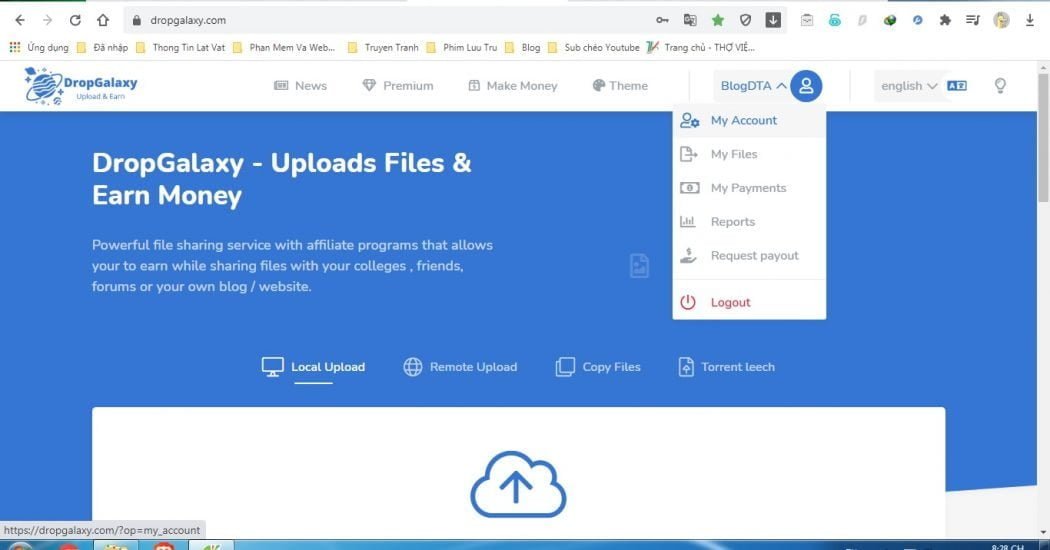Viewport: 1050px width, 550px height.
Task: Open the Extensions puzzle piece icon
Action: pos(945,20)
